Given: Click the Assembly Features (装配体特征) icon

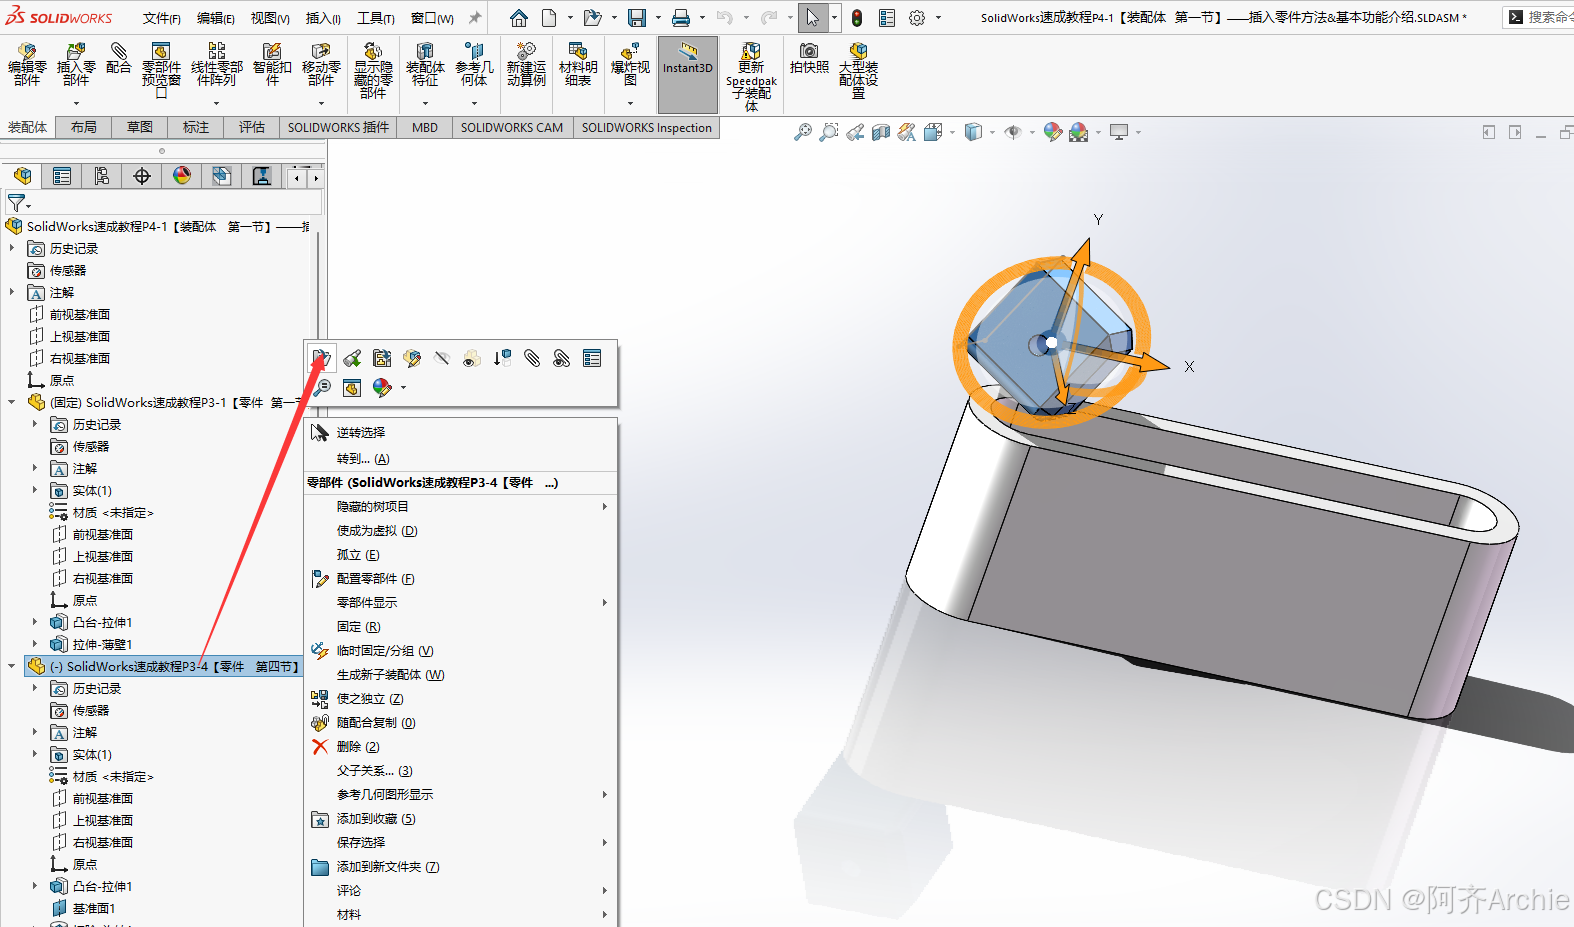Looking at the screenshot, I should [x=425, y=64].
